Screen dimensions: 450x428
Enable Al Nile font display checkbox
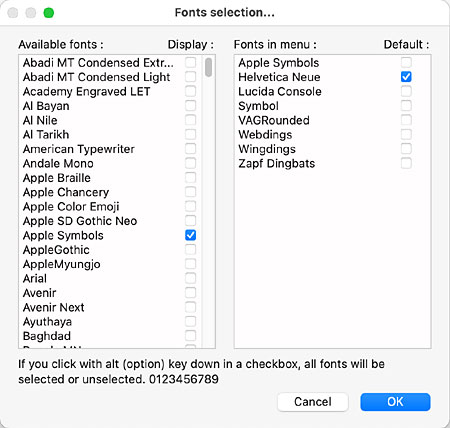(x=190, y=120)
